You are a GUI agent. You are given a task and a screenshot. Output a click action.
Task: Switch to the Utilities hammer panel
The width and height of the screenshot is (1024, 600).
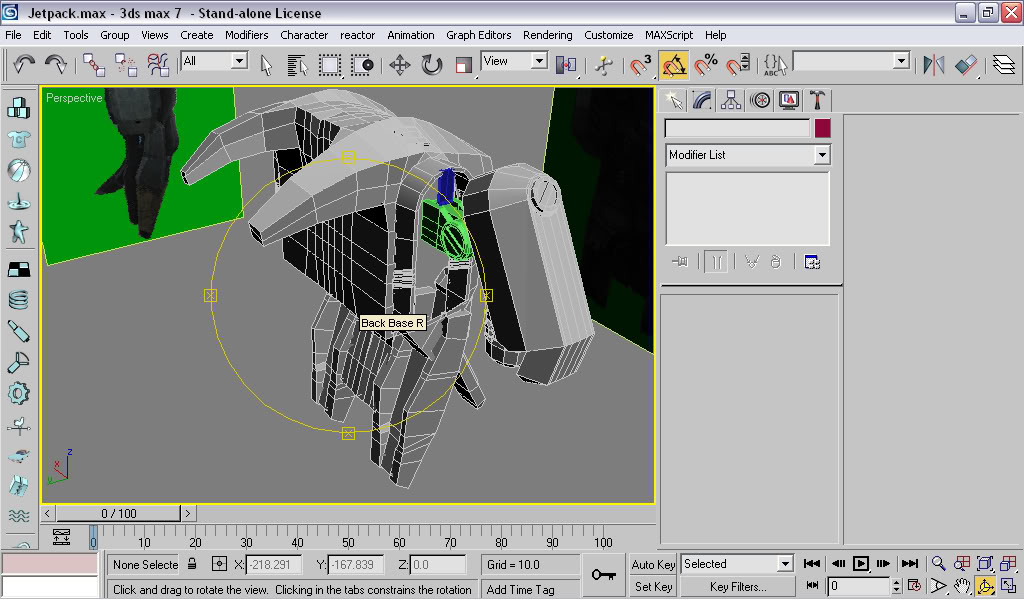(x=817, y=100)
